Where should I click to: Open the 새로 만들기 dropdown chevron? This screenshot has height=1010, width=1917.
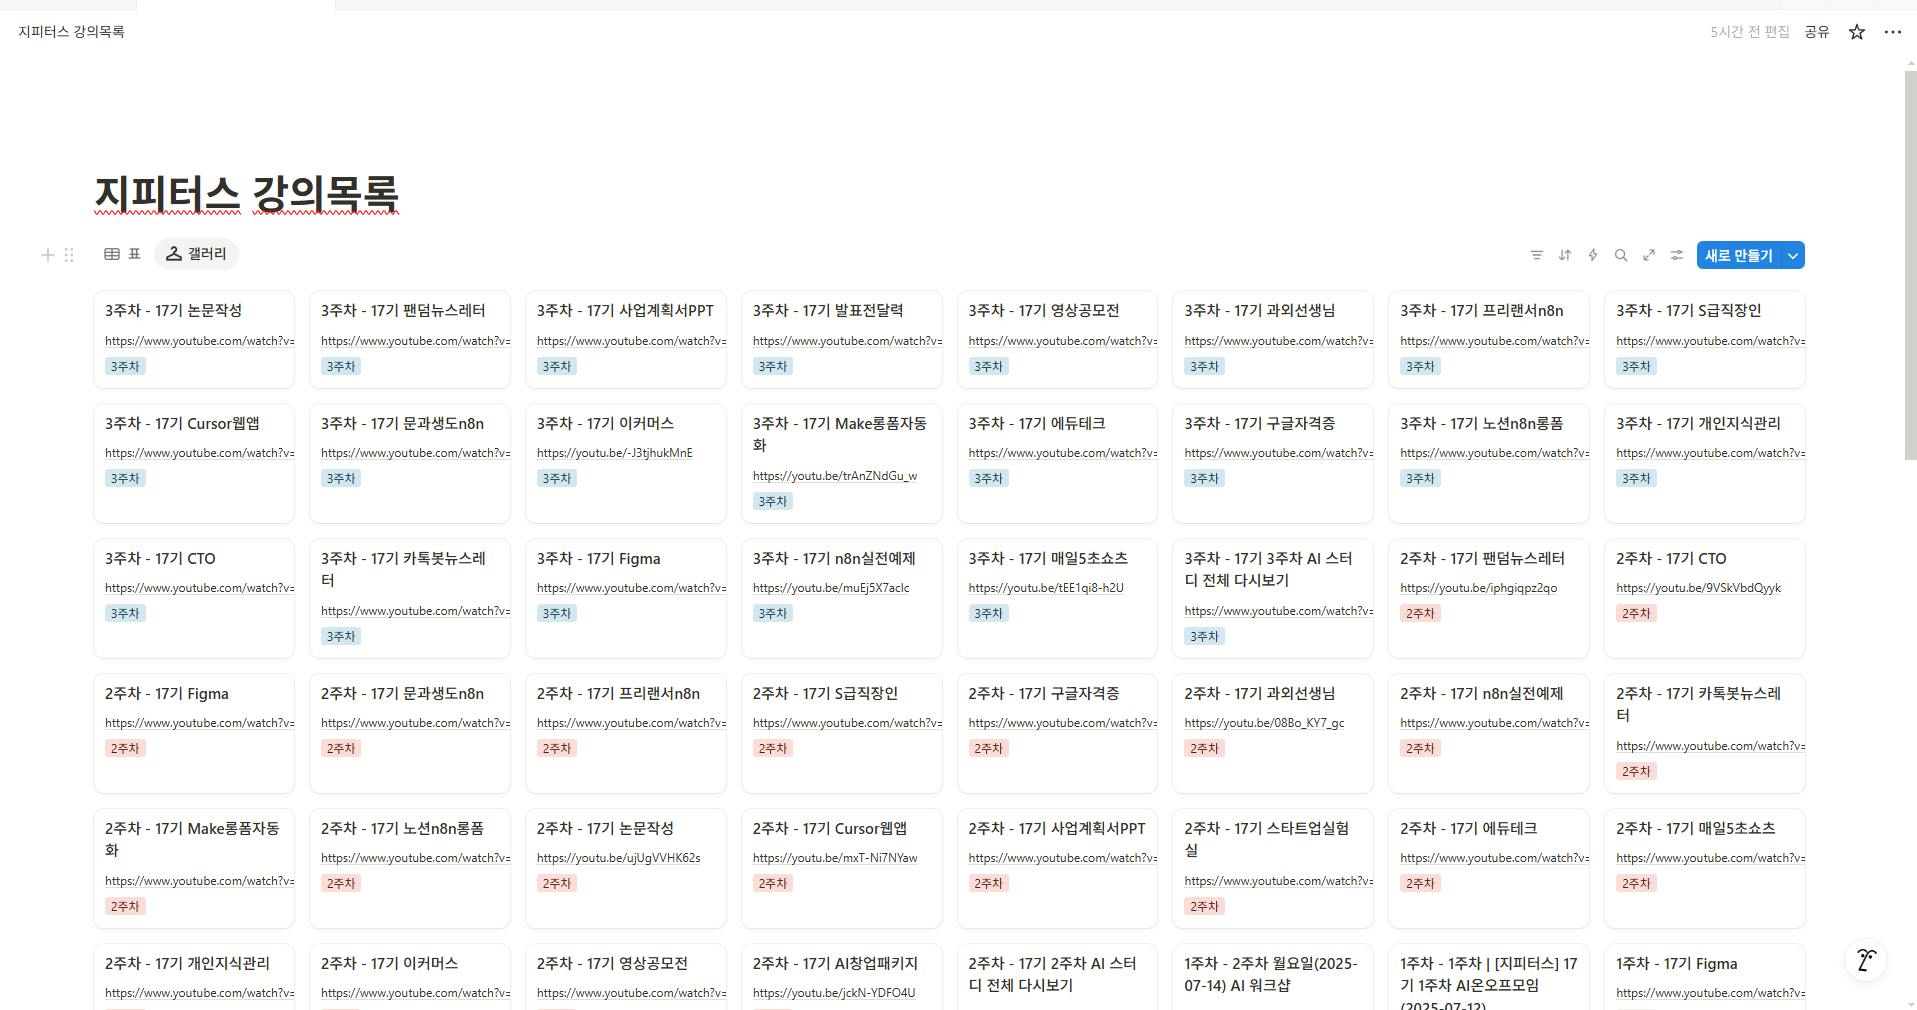pos(1791,255)
